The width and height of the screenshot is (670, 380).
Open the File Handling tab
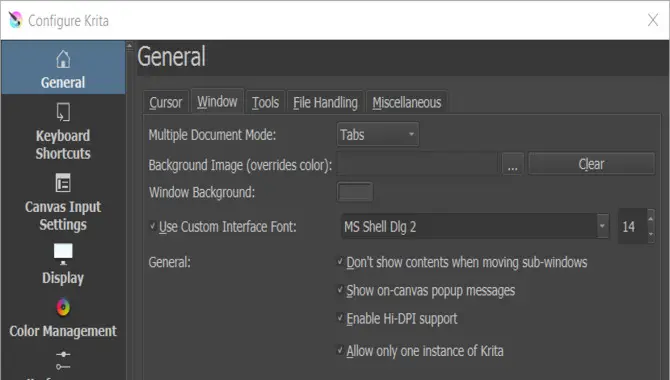click(x=325, y=103)
